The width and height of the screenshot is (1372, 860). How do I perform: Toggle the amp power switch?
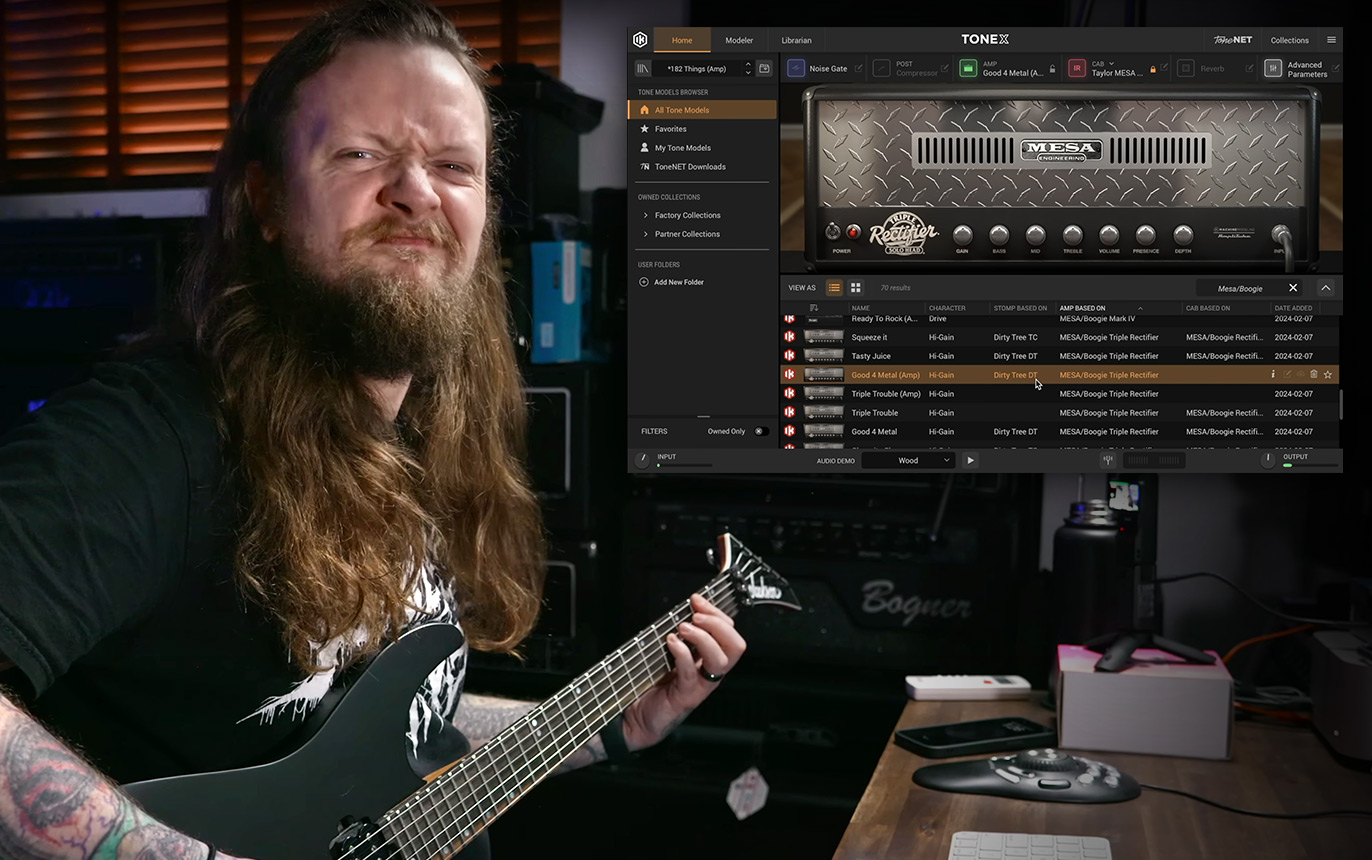point(854,233)
